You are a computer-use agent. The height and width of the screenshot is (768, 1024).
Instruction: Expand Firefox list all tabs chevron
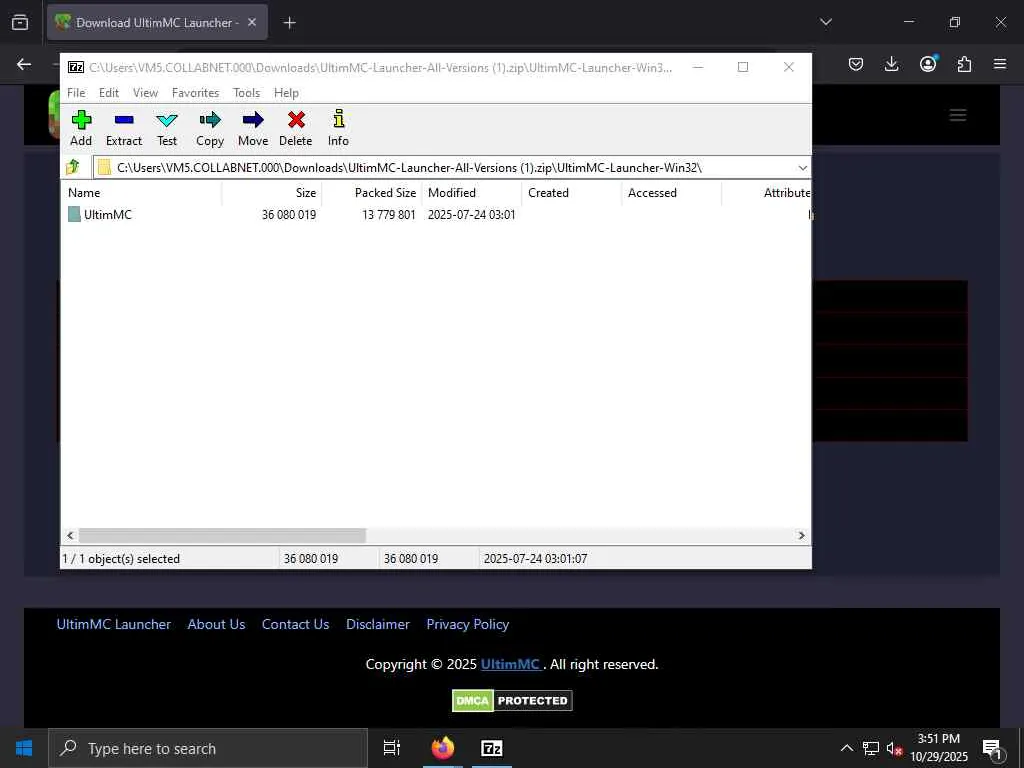(826, 22)
